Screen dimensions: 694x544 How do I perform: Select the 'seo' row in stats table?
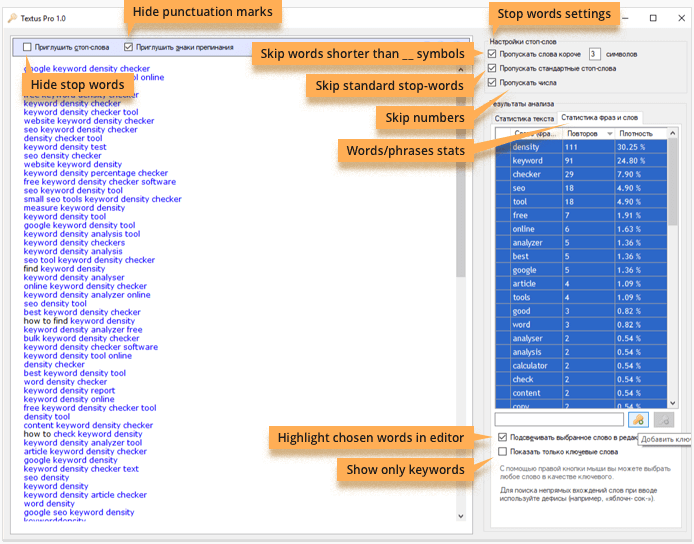point(581,188)
